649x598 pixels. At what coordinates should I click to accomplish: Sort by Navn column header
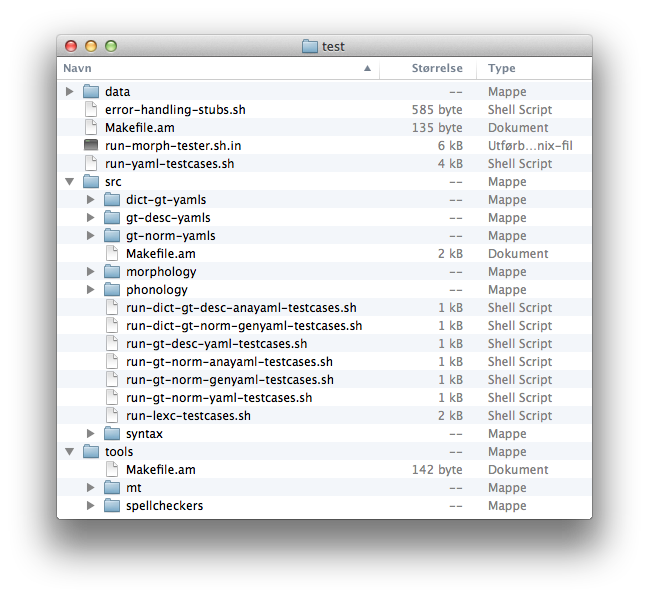click(x=200, y=68)
